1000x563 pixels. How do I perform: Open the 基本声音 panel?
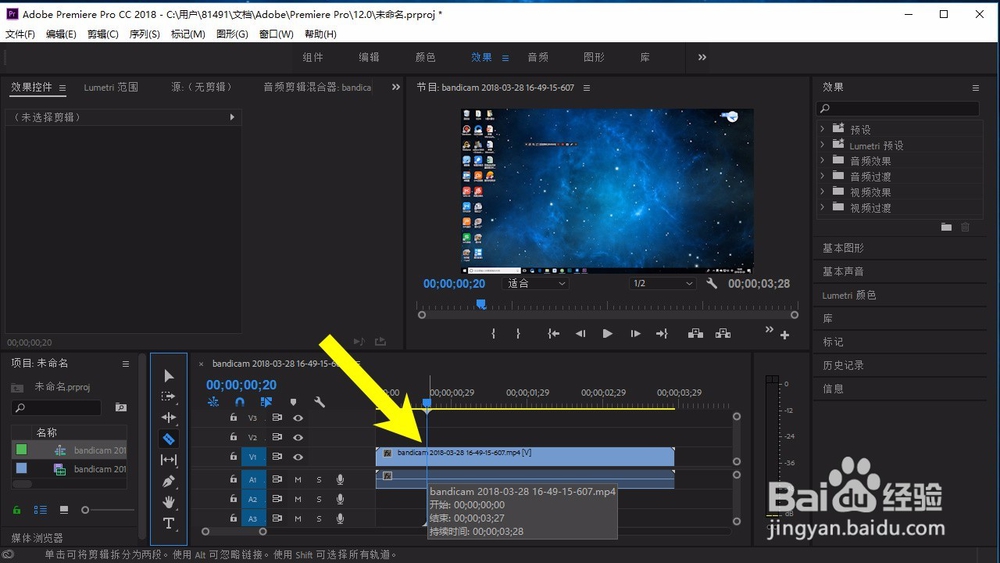click(843, 272)
